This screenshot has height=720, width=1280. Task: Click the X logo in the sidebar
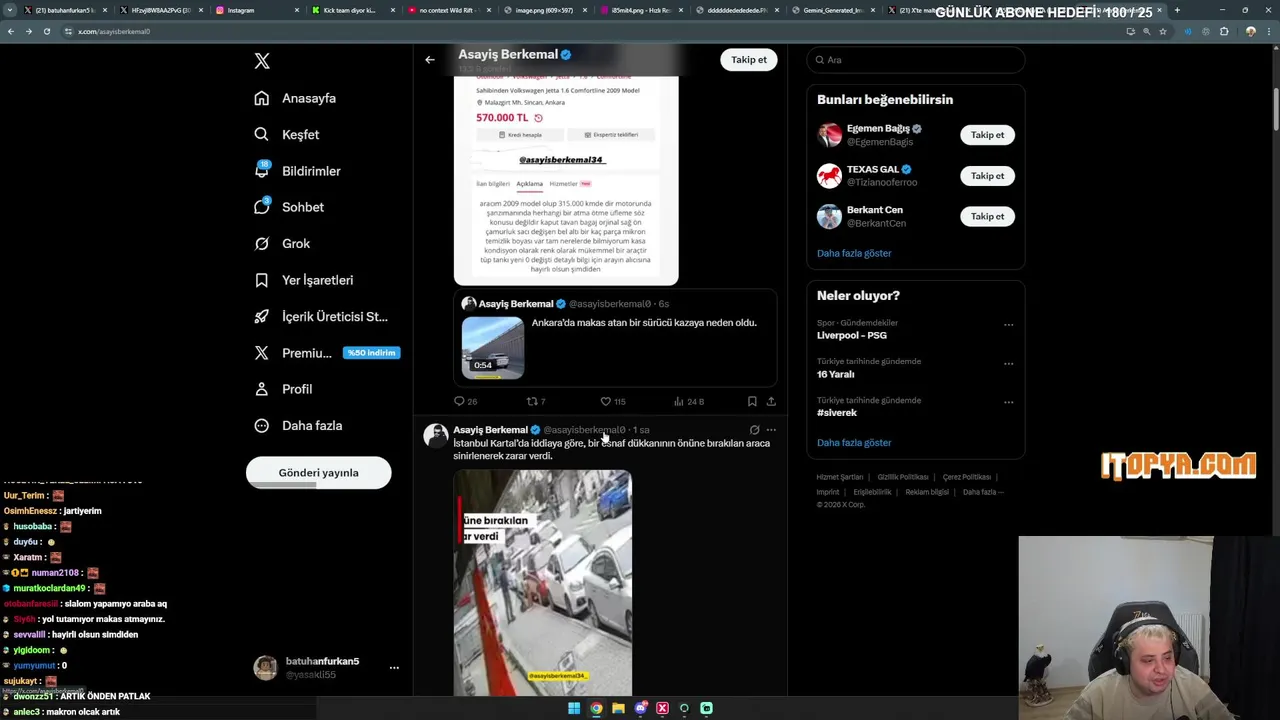coord(262,61)
